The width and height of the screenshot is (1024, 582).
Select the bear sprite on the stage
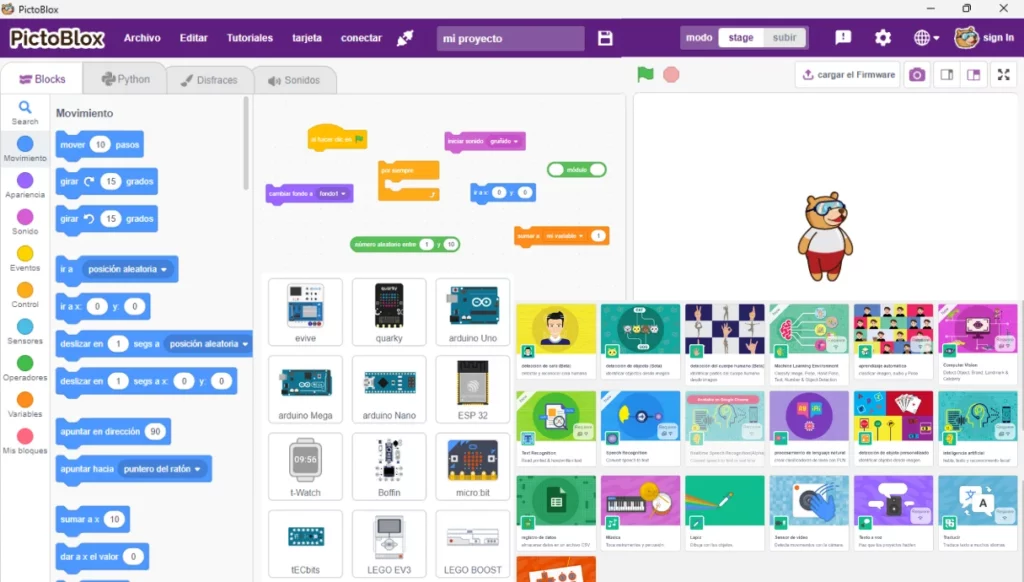click(x=825, y=236)
